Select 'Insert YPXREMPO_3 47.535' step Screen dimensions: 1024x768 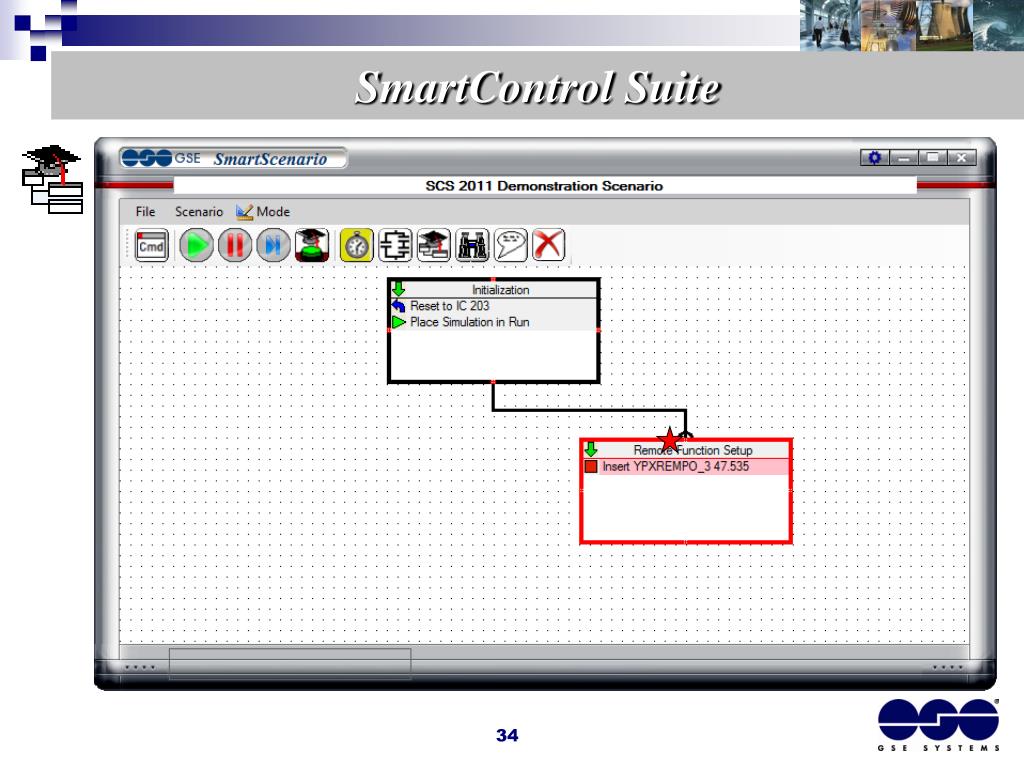[675, 466]
